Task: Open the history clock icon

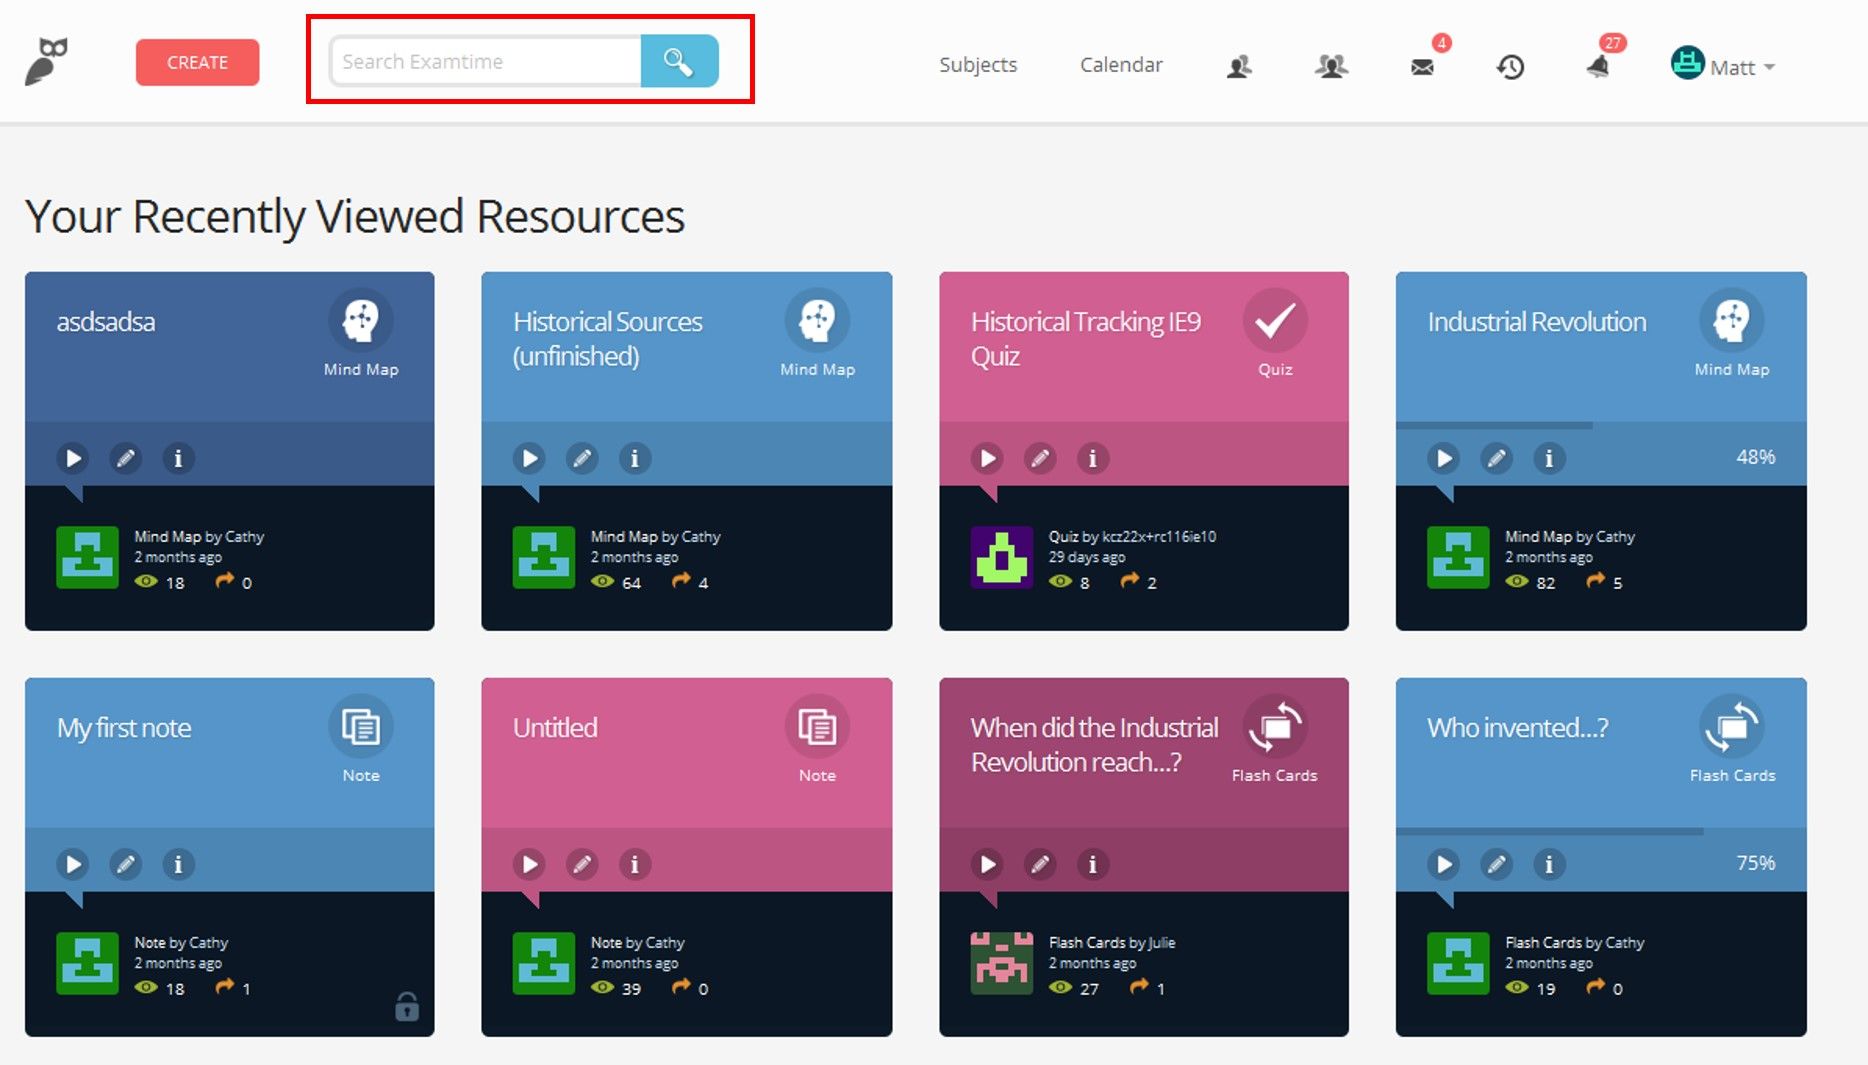Action: click(x=1510, y=67)
